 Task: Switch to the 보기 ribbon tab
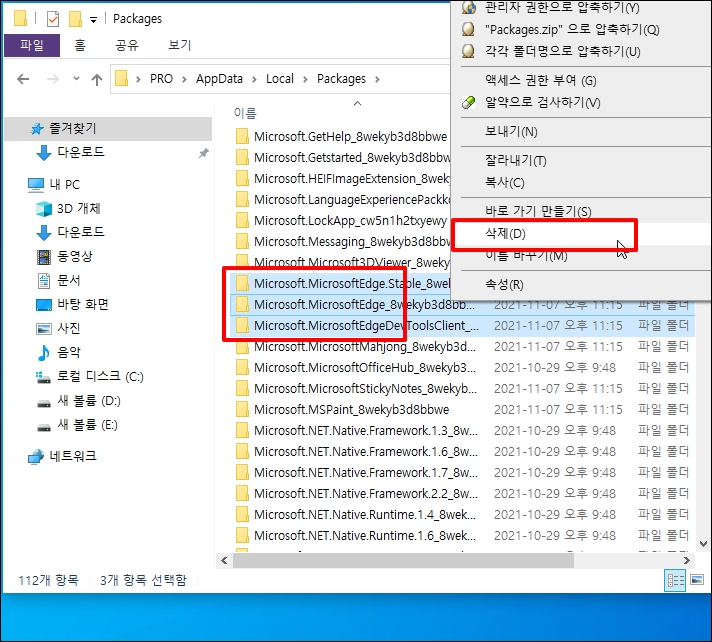pyautogui.click(x=179, y=45)
